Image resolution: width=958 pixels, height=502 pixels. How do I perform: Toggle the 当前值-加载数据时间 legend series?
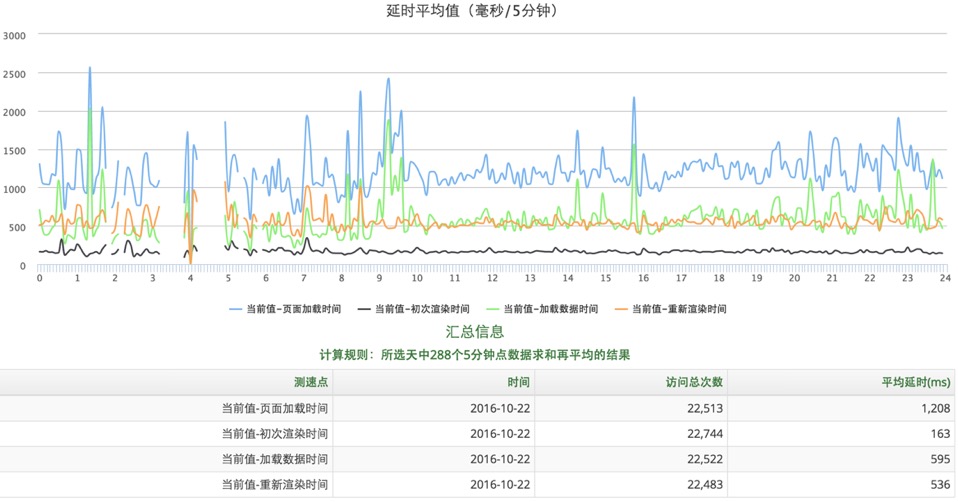coord(542,309)
